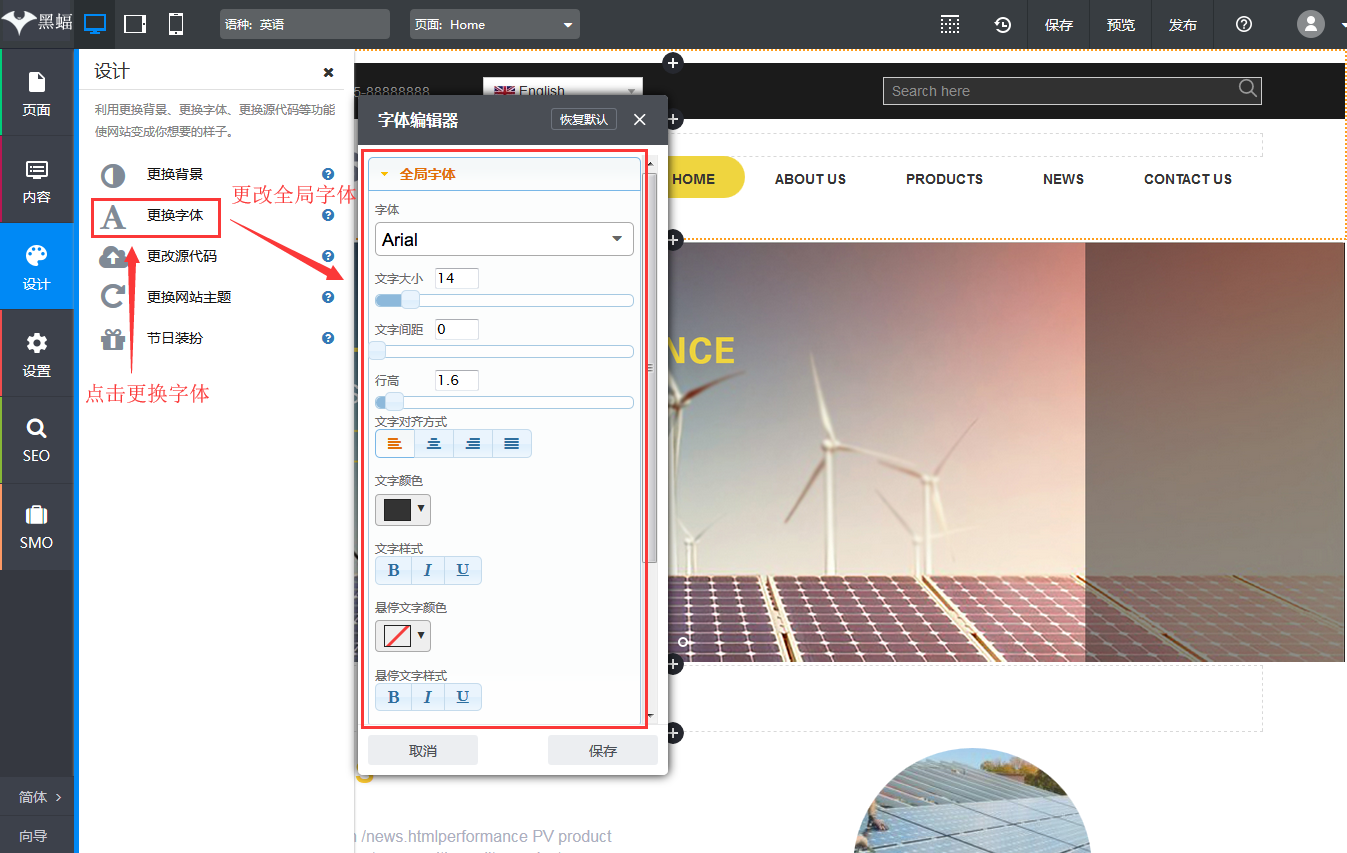Toggle italic in 文字样式
This screenshot has height=853, width=1347.
428,570
